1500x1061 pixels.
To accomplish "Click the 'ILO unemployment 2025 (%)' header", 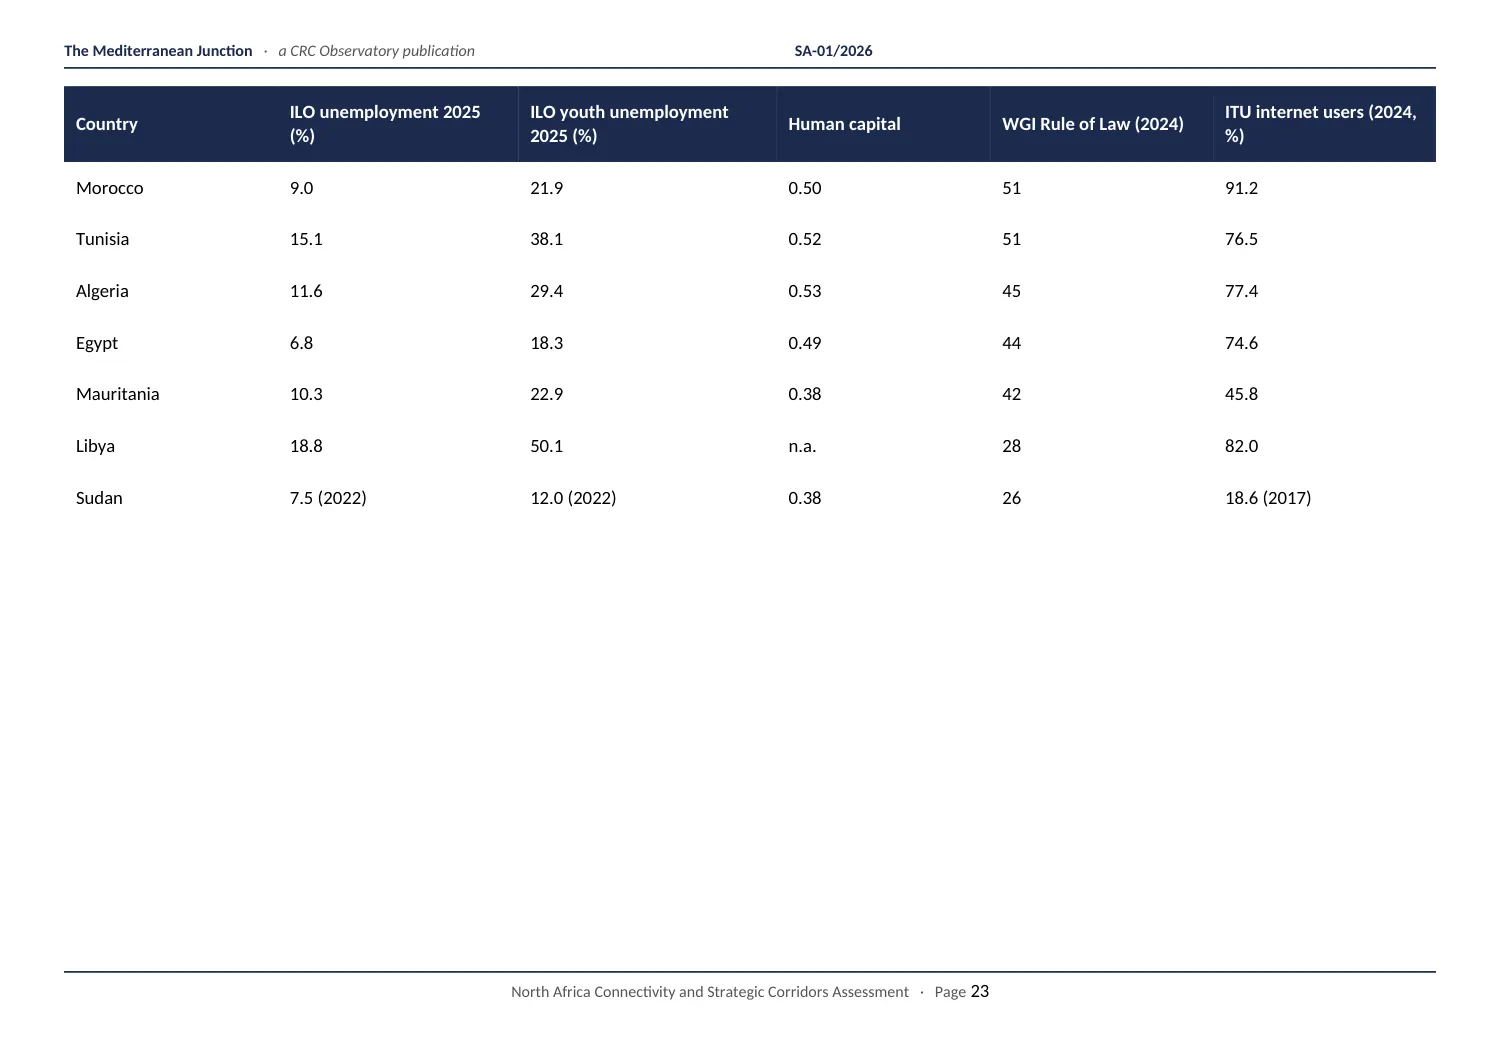I will 385,124.
